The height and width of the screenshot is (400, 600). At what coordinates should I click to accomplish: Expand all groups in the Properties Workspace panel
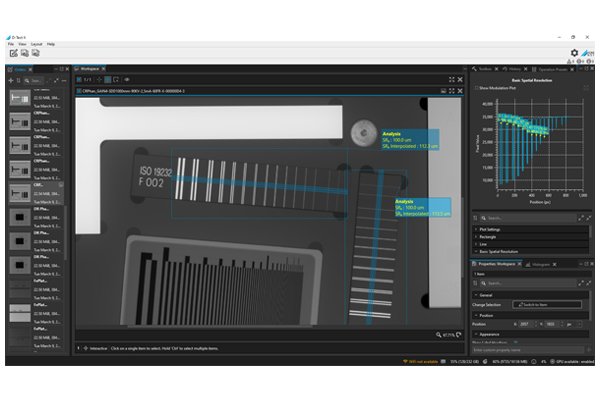click(x=581, y=283)
